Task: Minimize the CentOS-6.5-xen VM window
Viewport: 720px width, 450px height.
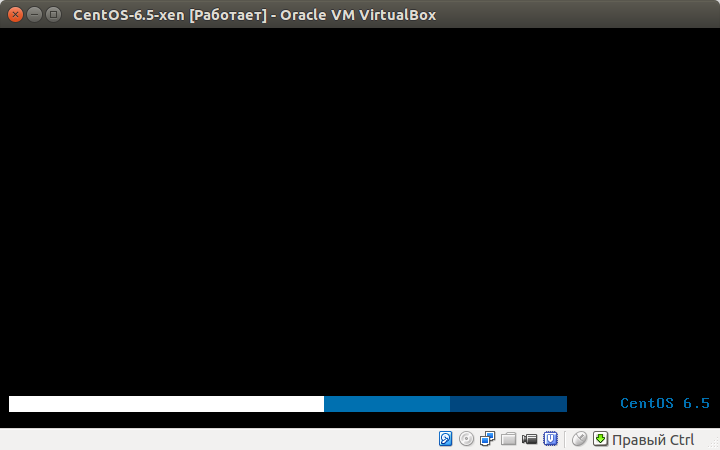Action: tap(34, 15)
